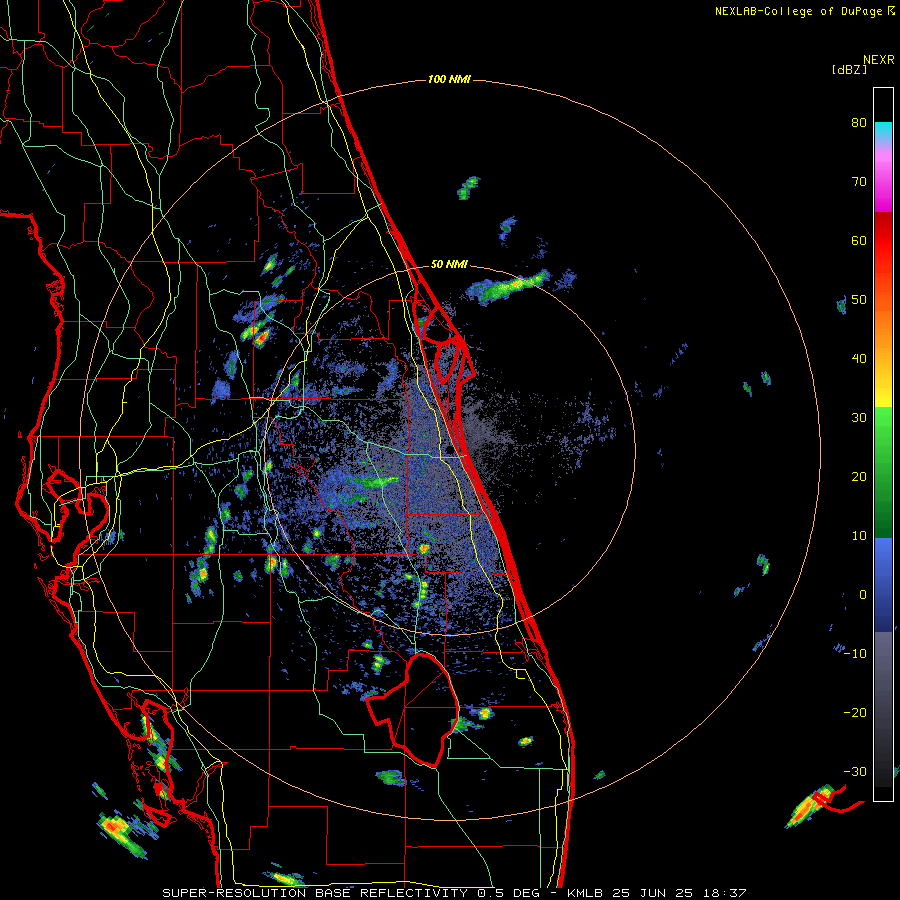Click the NEXR label above the scale
The height and width of the screenshot is (900, 900).
pos(879,60)
